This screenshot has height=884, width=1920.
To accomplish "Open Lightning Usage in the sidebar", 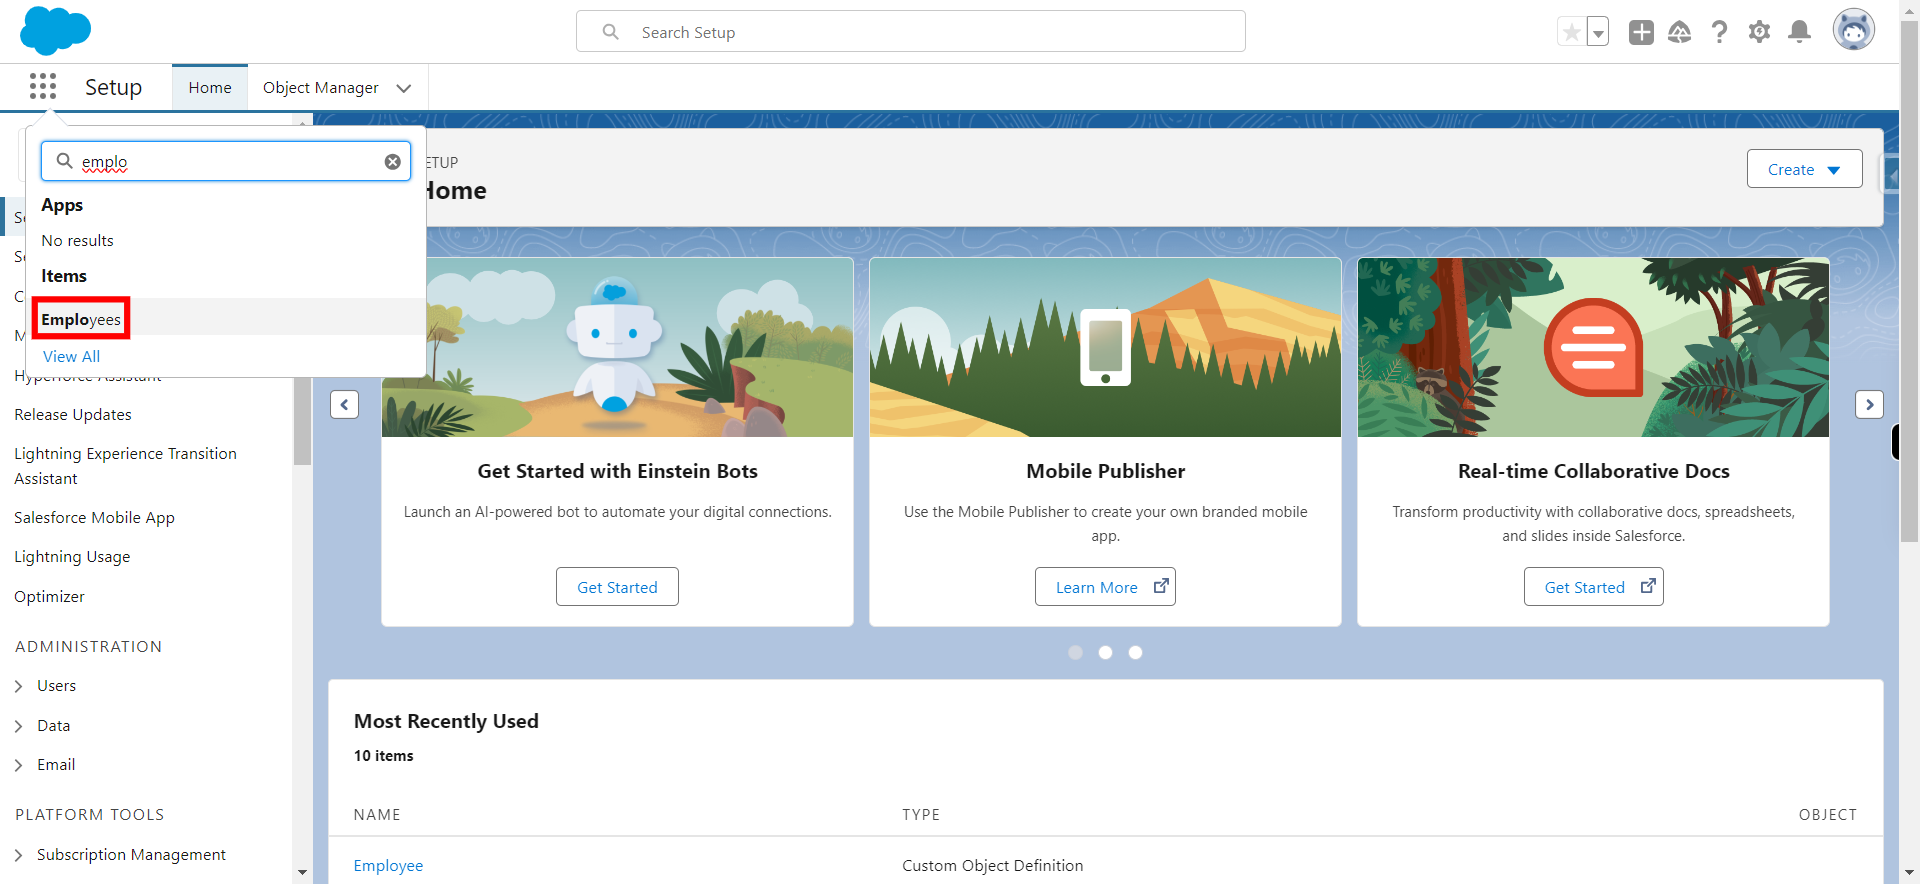I will pyautogui.click(x=72, y=556).
